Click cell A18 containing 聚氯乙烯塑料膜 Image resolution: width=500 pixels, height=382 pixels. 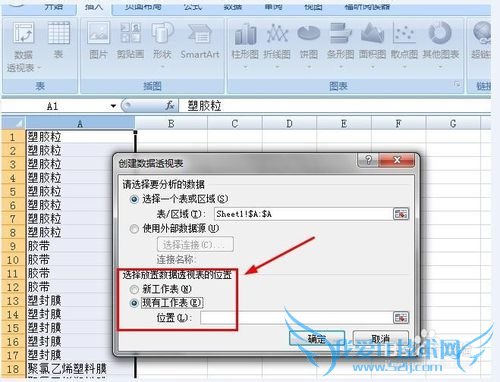tap(80, 369)
